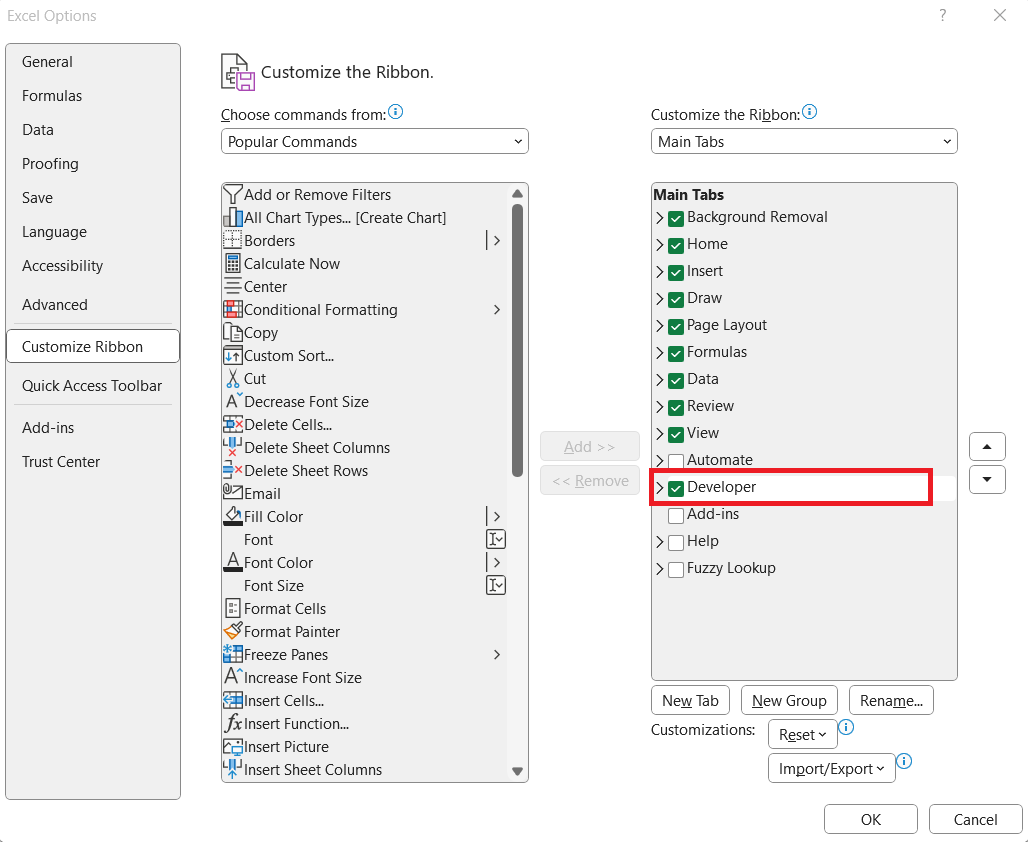This screenshot has width=1028, height=842.
Task: Open the Main Tabs ribbon dropdown
Action: (804, 141)
